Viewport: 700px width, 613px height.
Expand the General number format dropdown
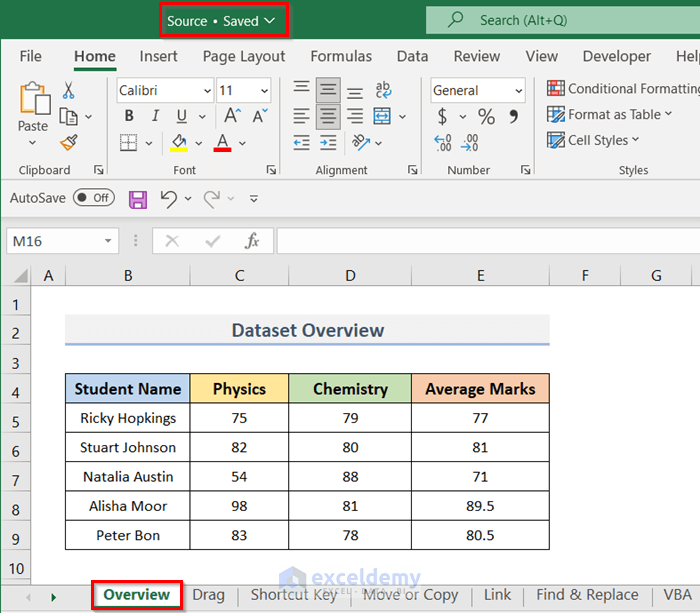click(518, 91)
